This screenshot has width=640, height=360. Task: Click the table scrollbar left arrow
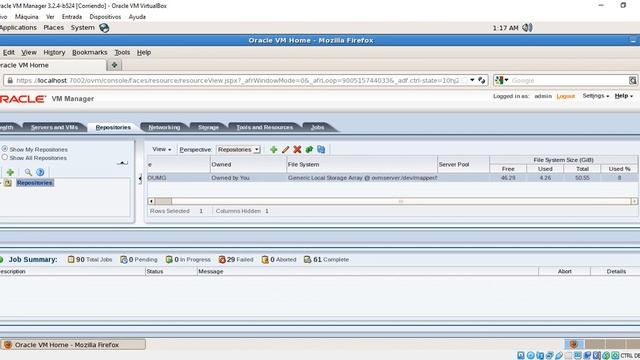[x=151, y=201]
